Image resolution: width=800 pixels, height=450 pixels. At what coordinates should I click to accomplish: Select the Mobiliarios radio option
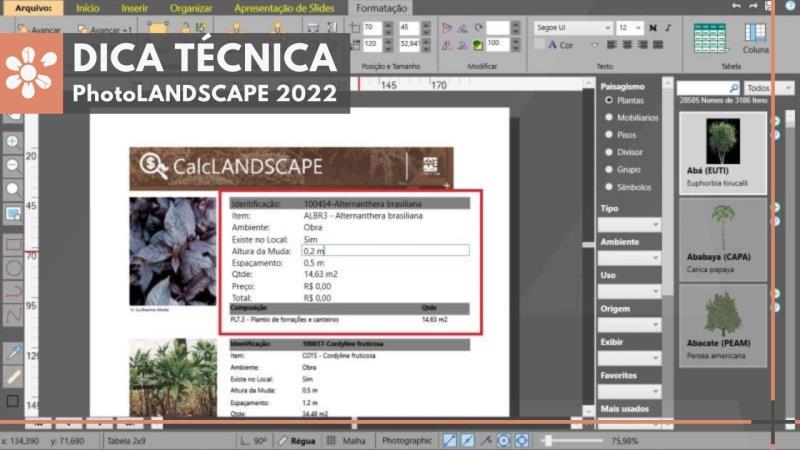tap(609, 117)
